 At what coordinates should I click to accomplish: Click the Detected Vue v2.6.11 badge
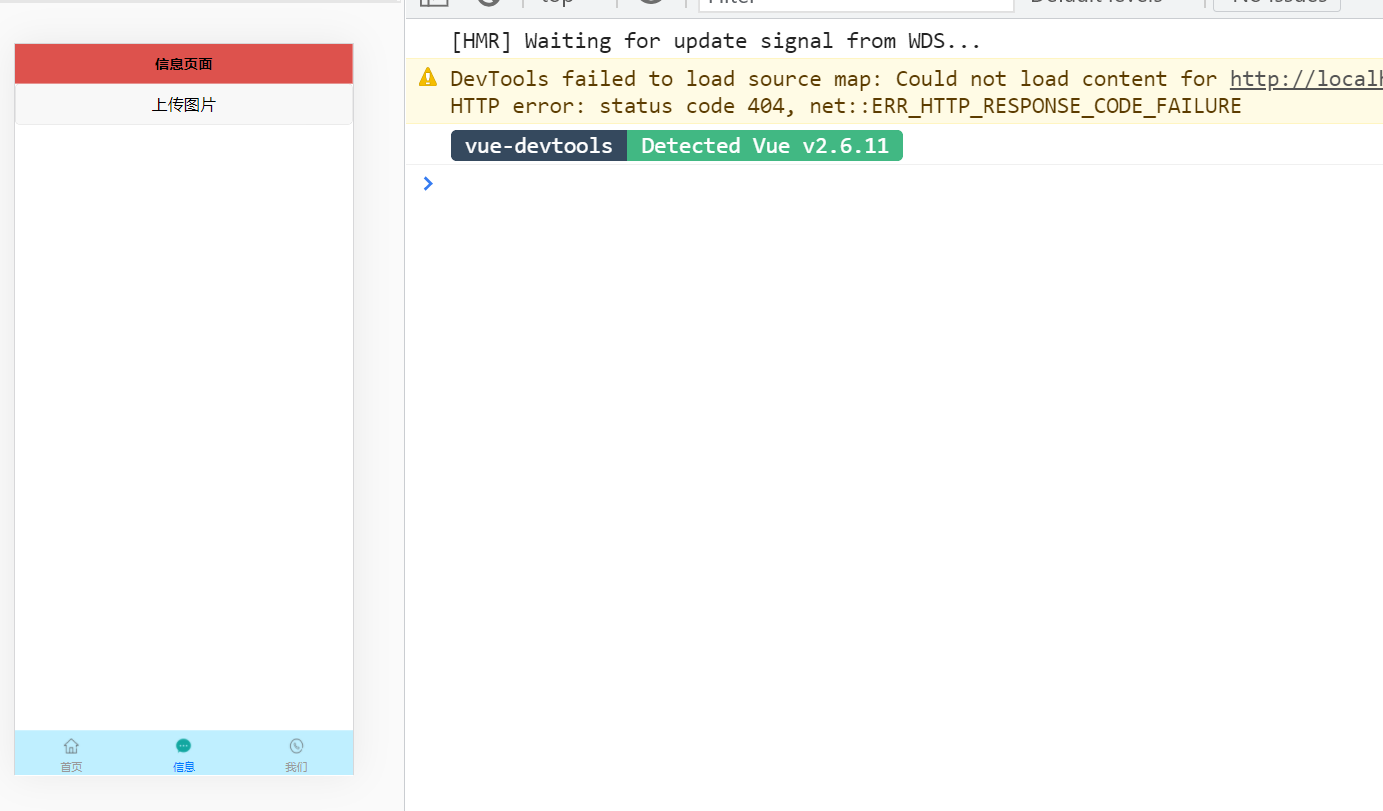(x=765, y=145)
